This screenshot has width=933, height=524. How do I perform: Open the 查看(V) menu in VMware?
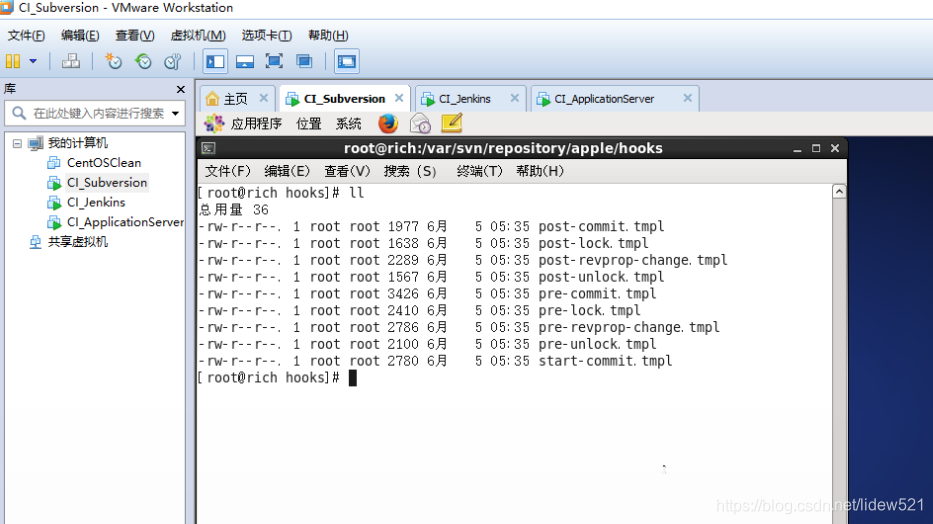(x=135, y=36)
